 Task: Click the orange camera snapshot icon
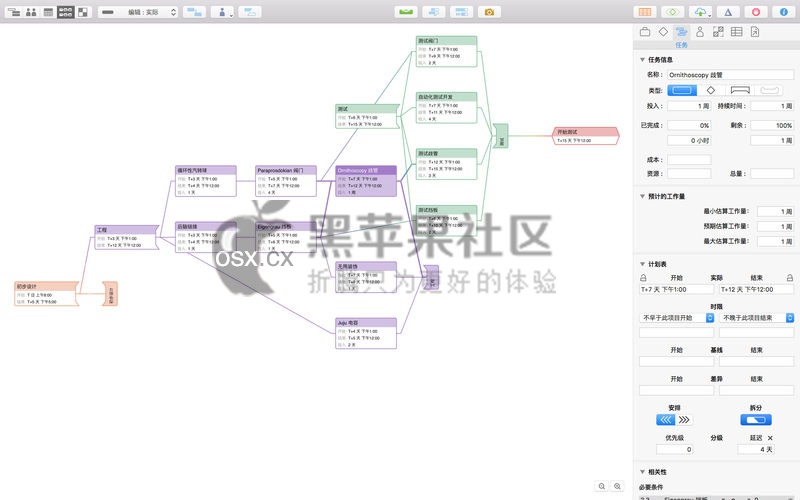489,12
